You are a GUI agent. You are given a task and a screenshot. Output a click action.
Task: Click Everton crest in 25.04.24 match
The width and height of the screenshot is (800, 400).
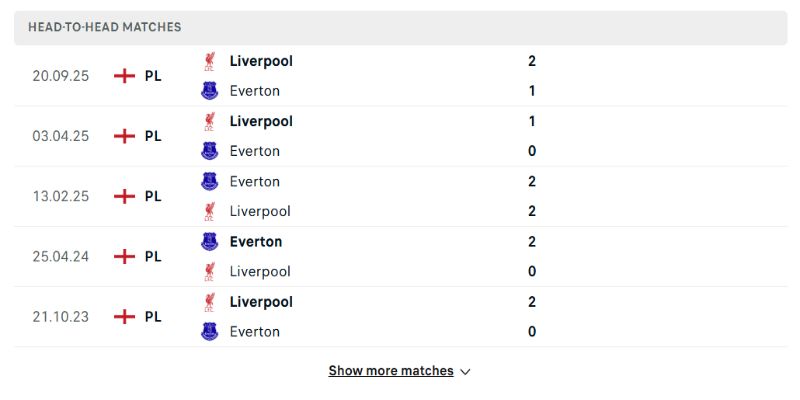209,241
